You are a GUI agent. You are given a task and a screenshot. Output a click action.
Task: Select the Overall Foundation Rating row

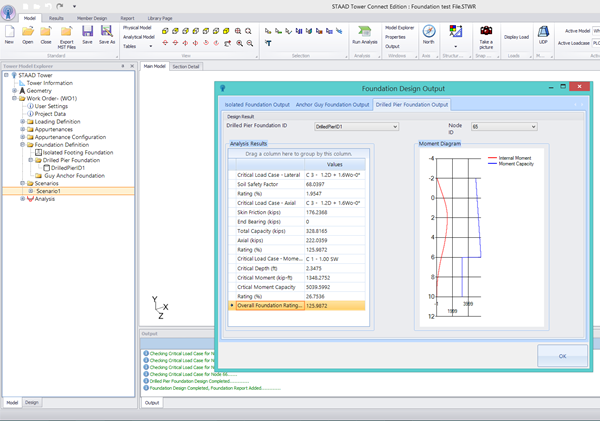pos(297,305)
